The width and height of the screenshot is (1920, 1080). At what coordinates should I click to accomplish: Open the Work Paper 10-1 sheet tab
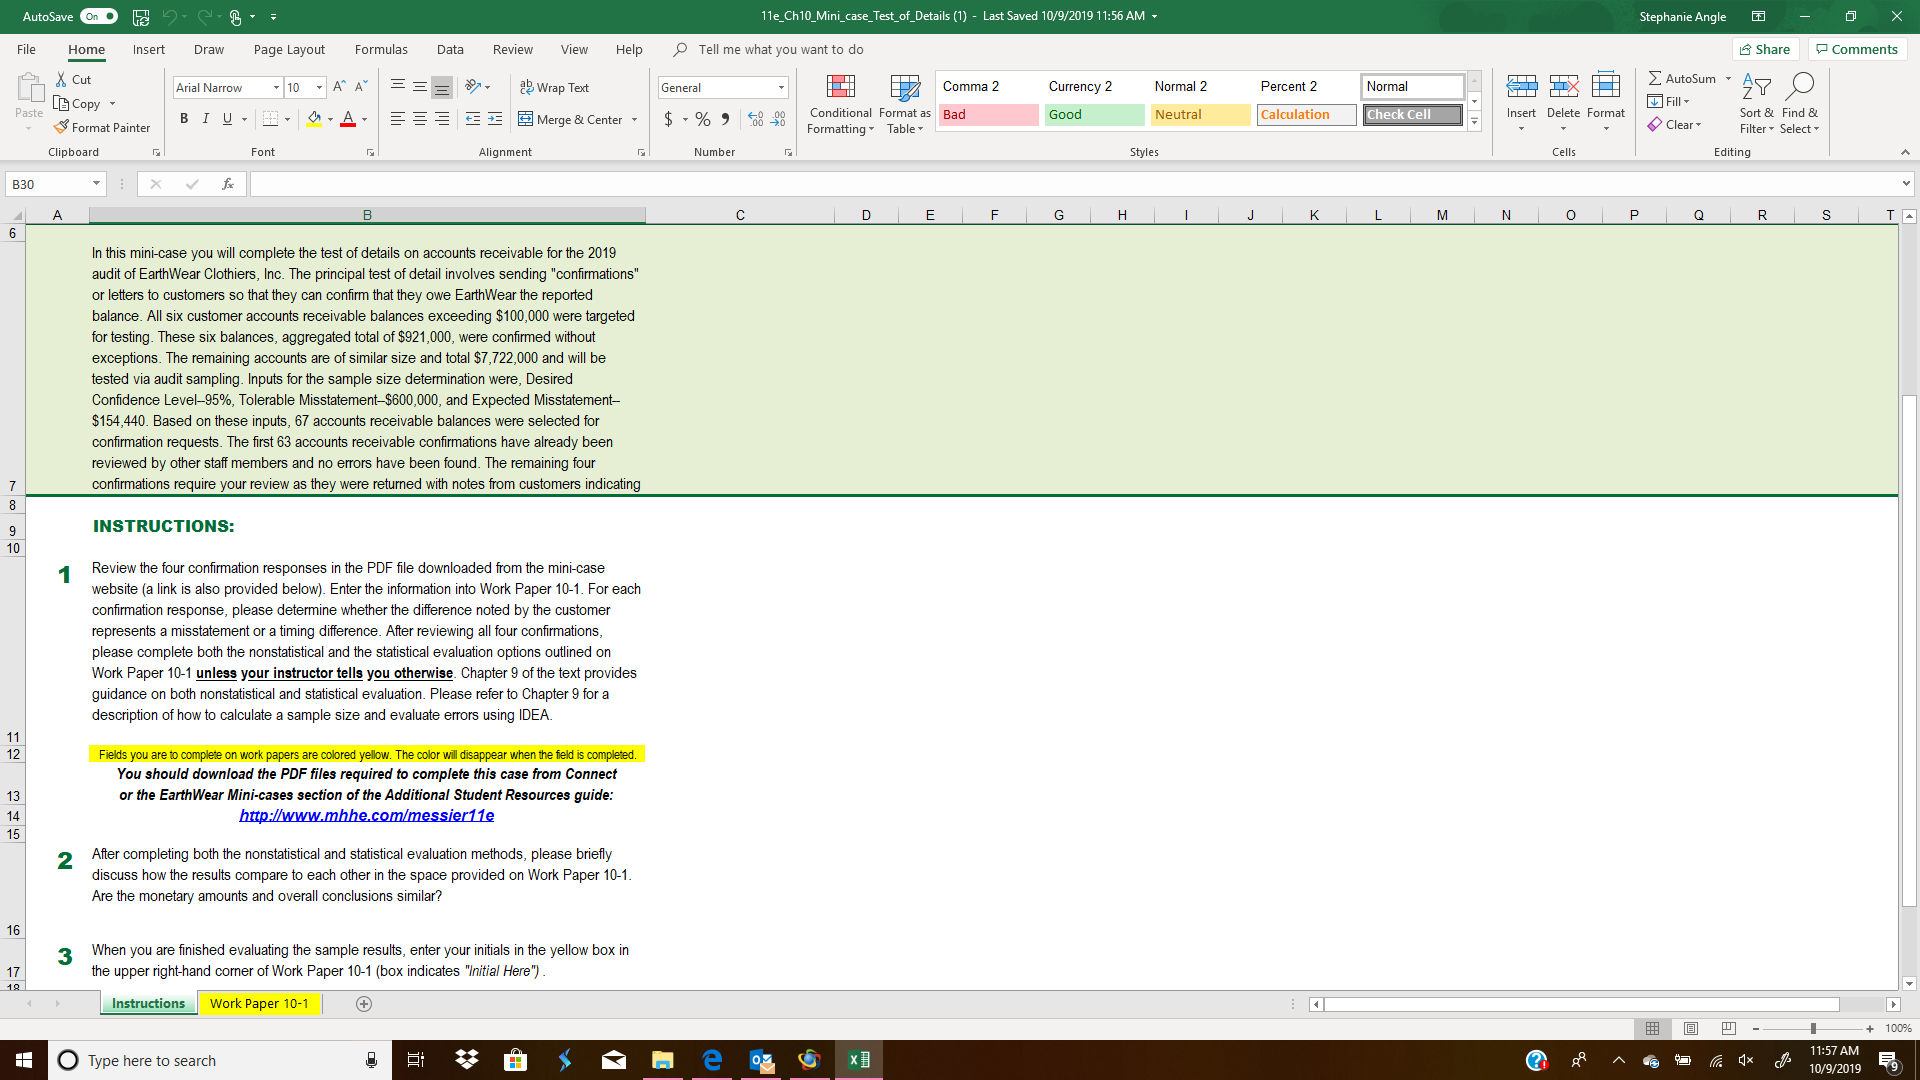pyautogui.click(x=259, y=1003)
